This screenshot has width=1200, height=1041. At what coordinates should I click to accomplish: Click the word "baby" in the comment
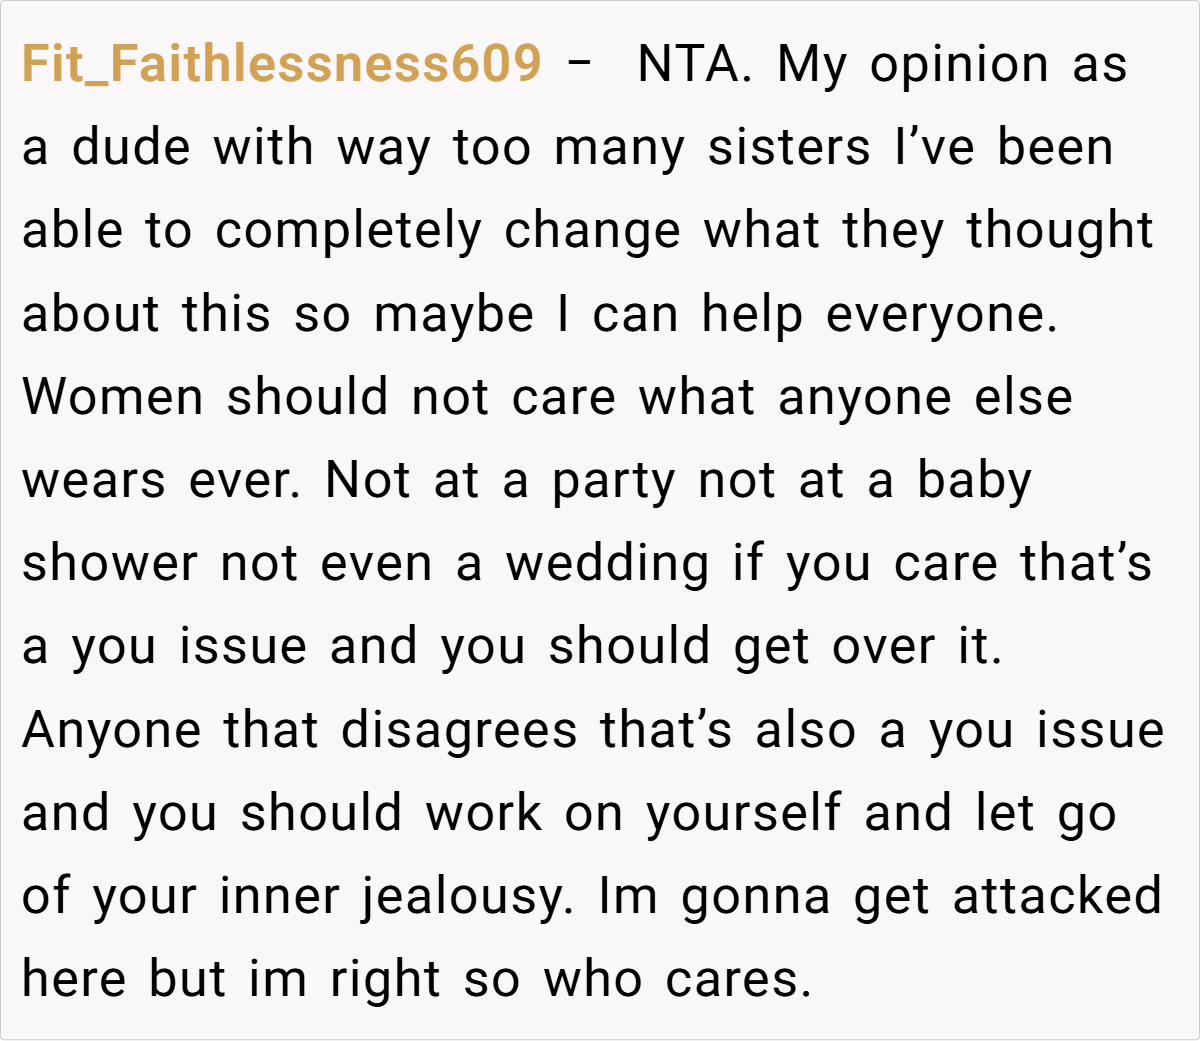(974, 480)
